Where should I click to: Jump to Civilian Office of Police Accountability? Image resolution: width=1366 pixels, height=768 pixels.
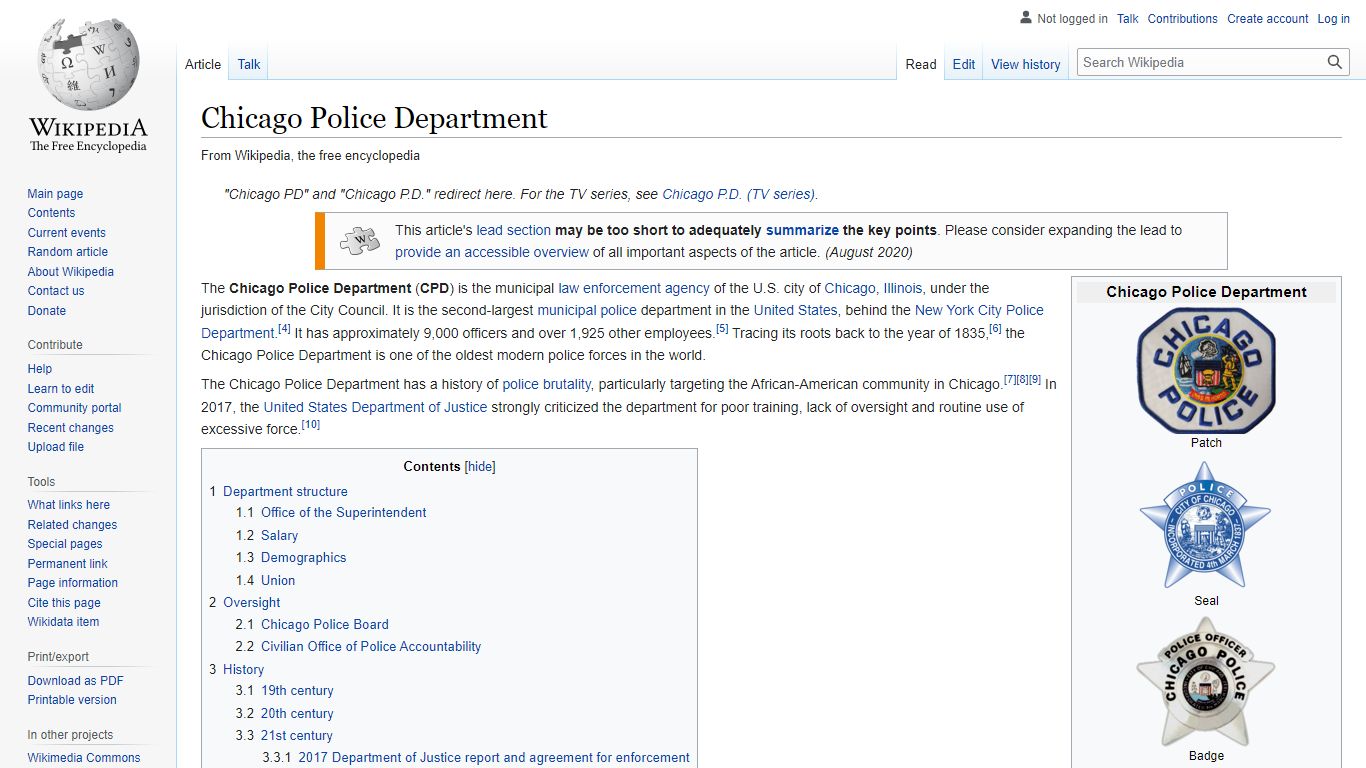[371, 647]
